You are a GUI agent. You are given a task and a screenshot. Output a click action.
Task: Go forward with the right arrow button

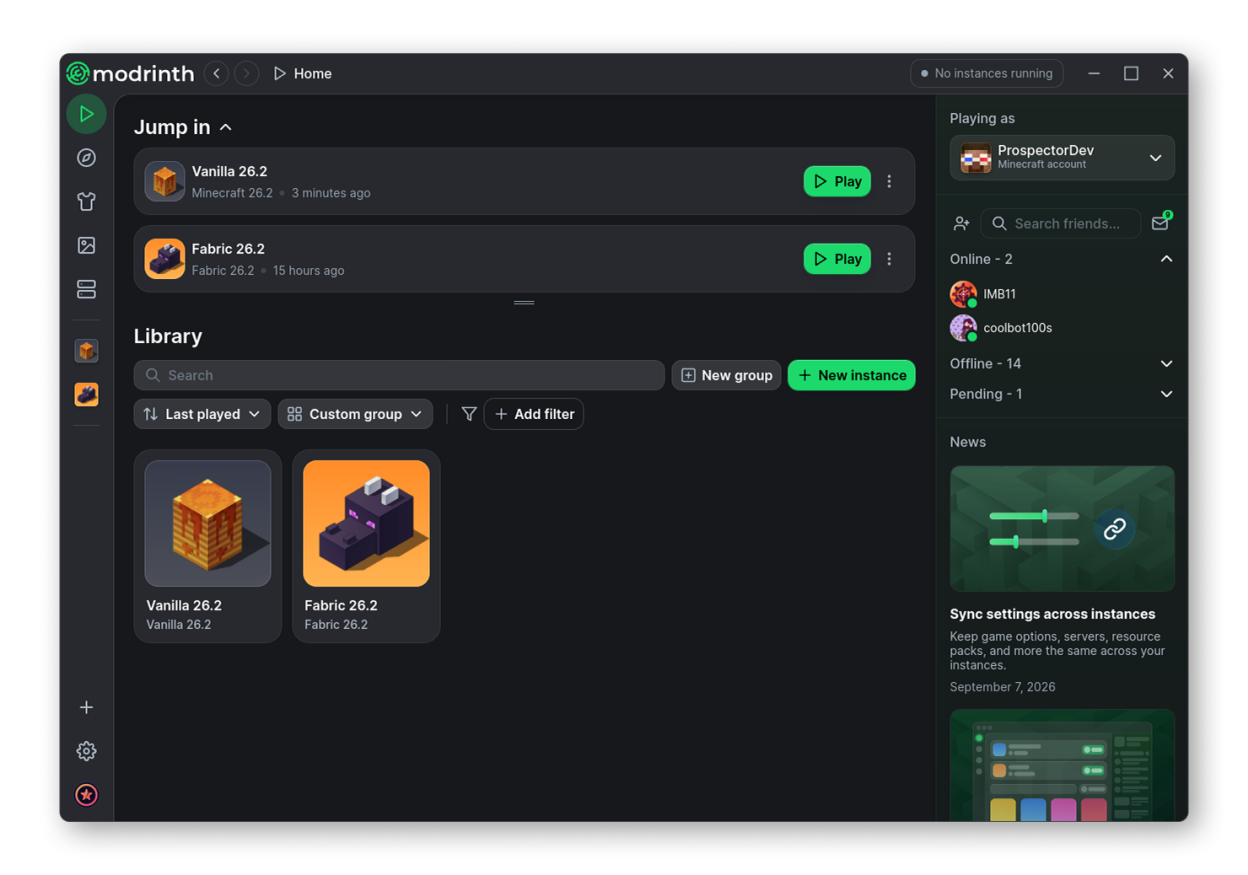coord(246,73)
